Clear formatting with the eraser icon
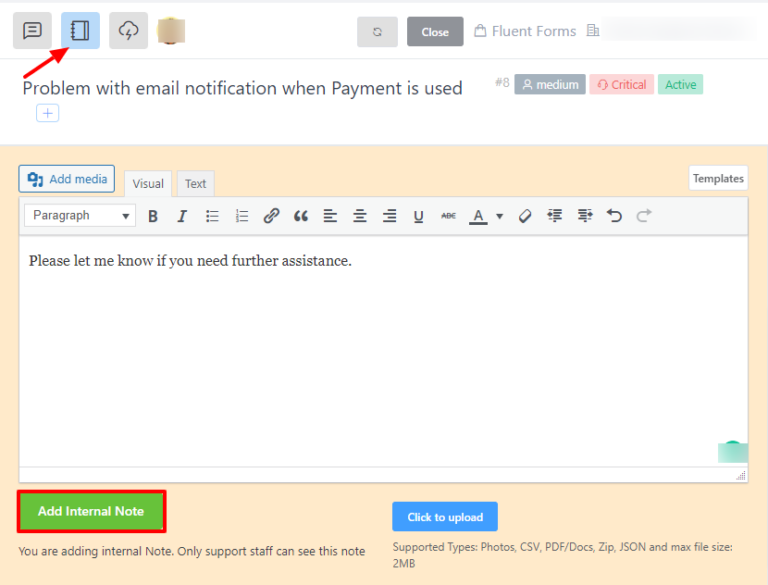This screenshot has height=585, width=768. [525, 216]
